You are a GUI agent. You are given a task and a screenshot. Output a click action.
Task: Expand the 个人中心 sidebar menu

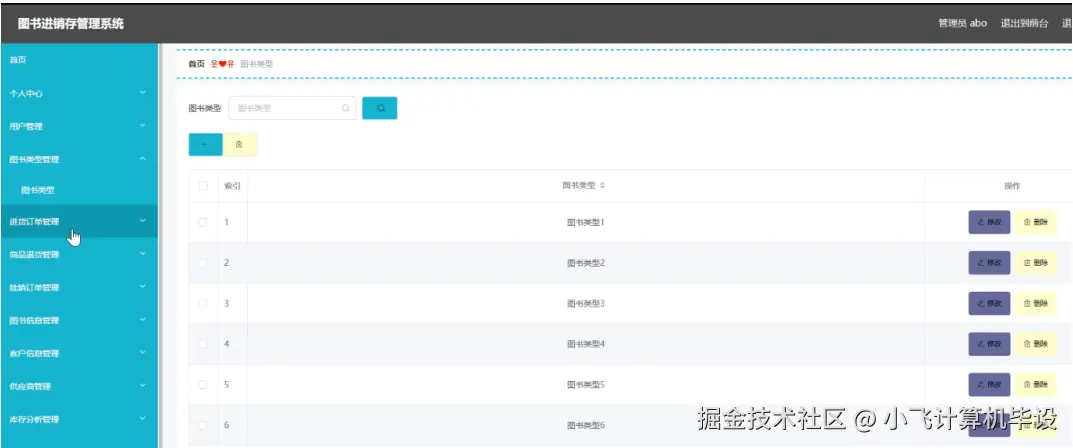(x=79, y=93)
